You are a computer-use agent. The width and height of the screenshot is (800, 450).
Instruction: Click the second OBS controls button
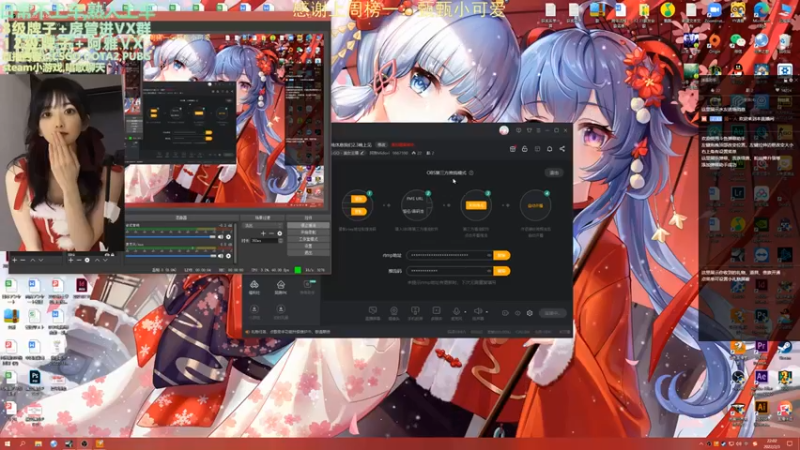pyautogui.click(x=308, y=232)
